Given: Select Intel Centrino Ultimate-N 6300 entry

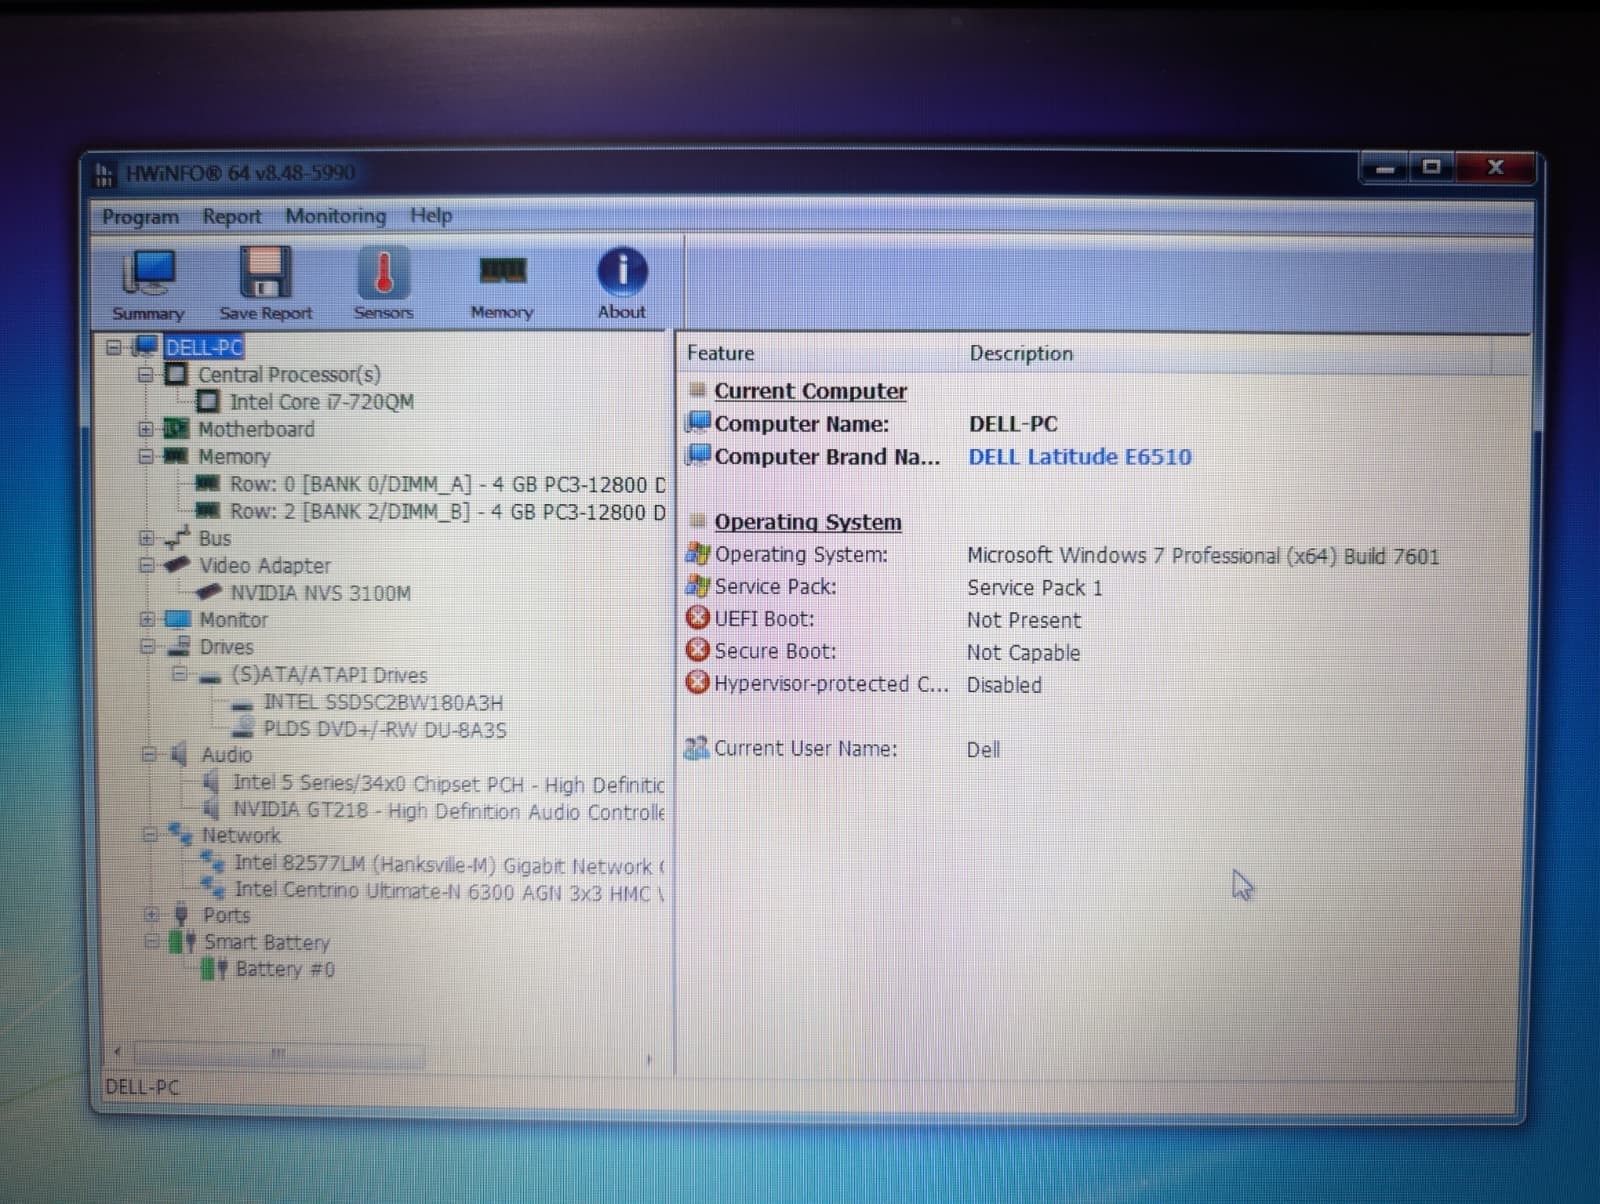Looking at the screenshot, I should (x=449, y=892).
